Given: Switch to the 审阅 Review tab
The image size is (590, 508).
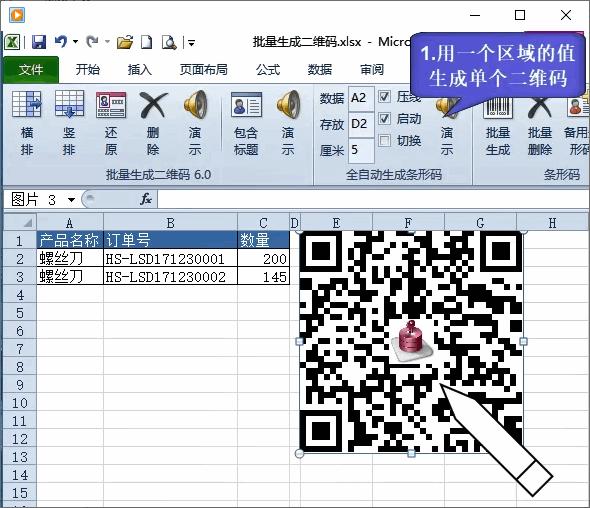Looking at the screenshot, I should coord(372,70).
